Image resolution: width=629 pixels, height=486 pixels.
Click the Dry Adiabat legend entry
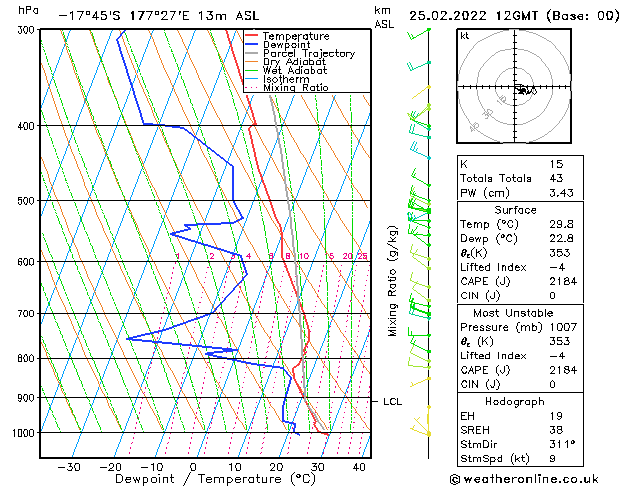click(294, 62)
